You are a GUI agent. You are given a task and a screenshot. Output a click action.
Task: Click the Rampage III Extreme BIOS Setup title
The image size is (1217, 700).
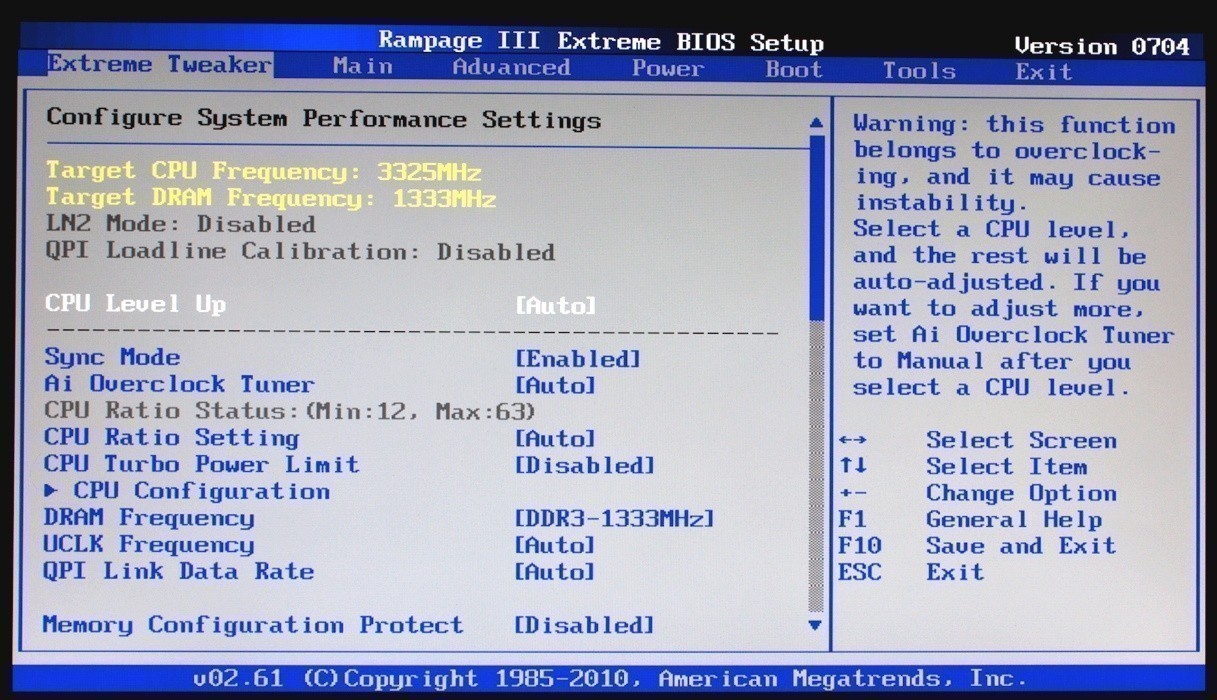coord(601,42)
